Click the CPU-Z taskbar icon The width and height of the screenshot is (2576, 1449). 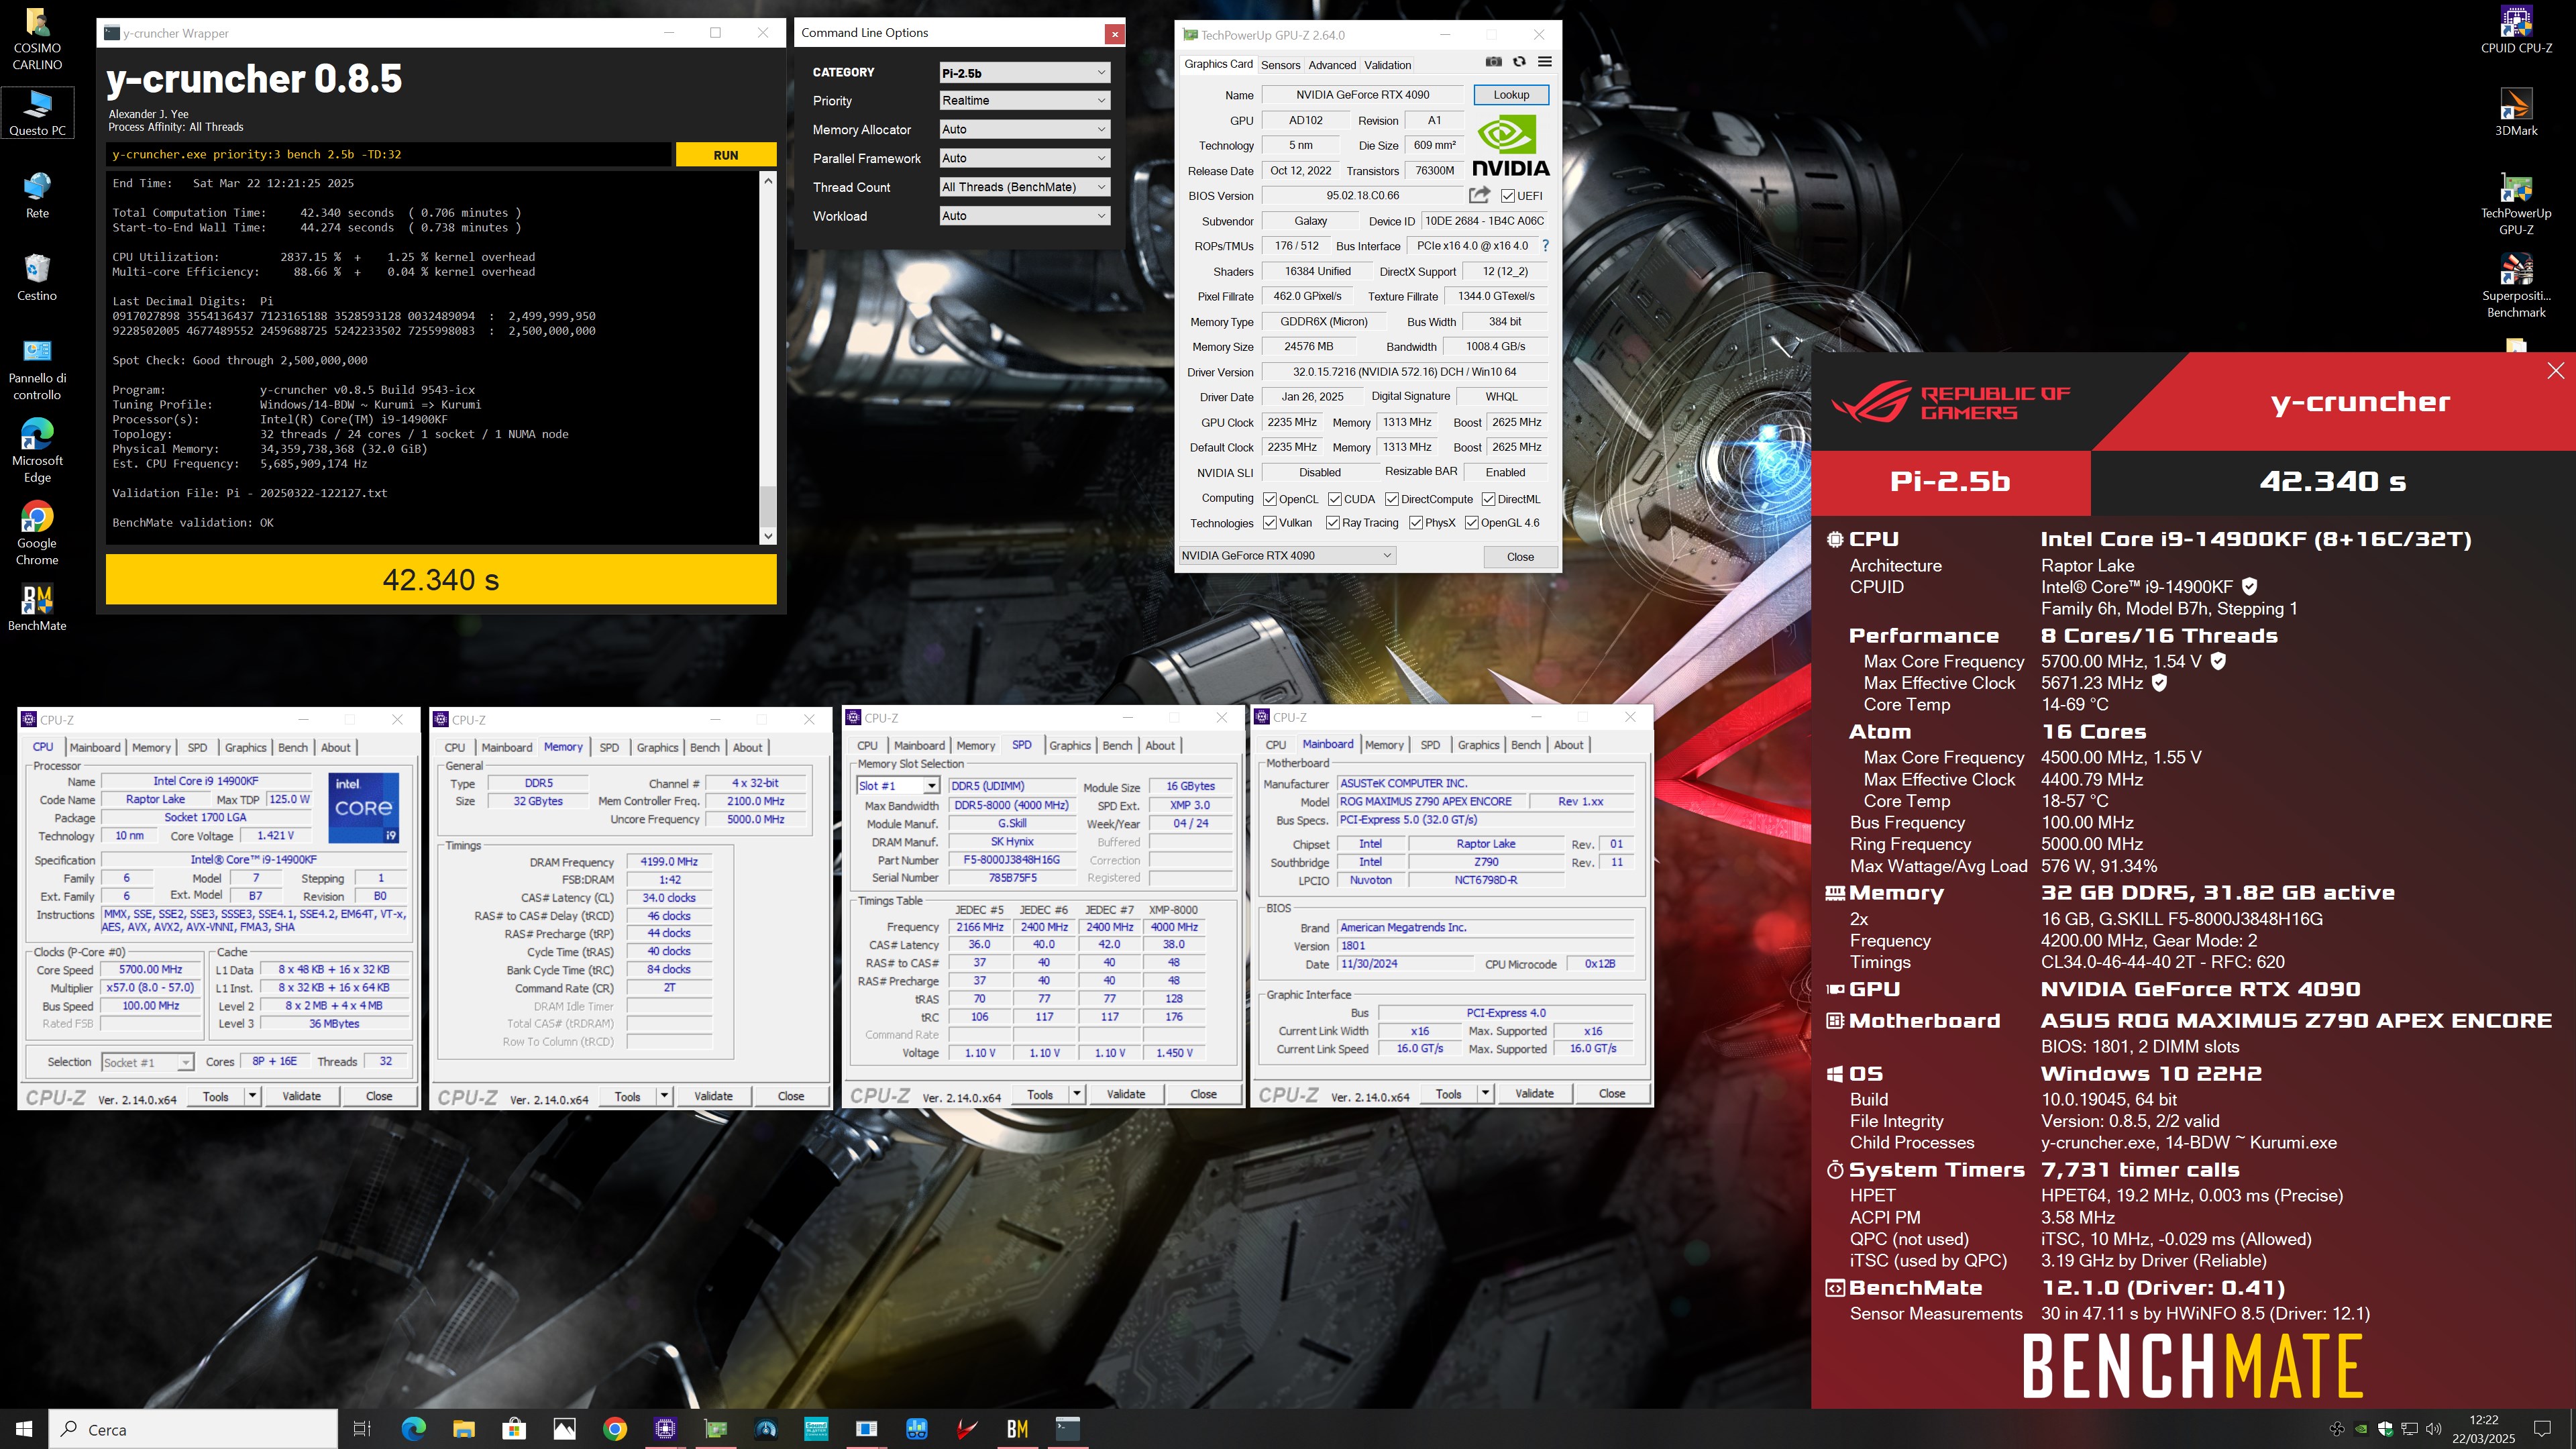click(665, 1429)
